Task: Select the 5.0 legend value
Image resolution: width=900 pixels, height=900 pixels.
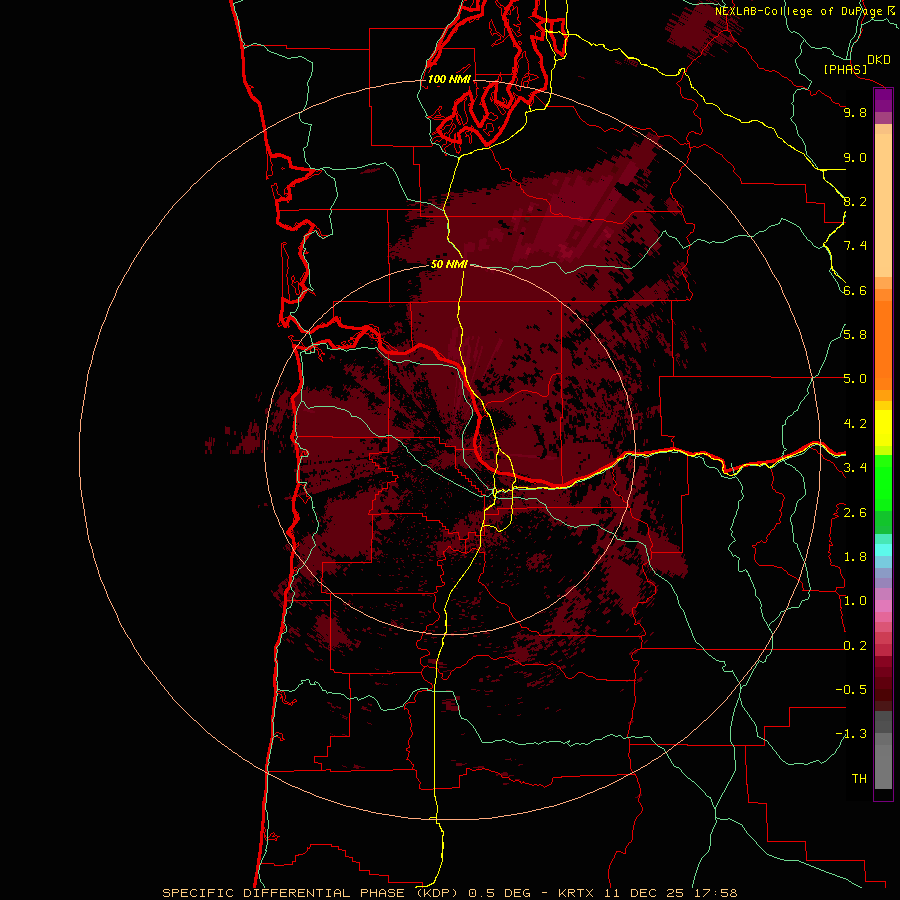Action: pyautogui.click(x=855, y=379)
